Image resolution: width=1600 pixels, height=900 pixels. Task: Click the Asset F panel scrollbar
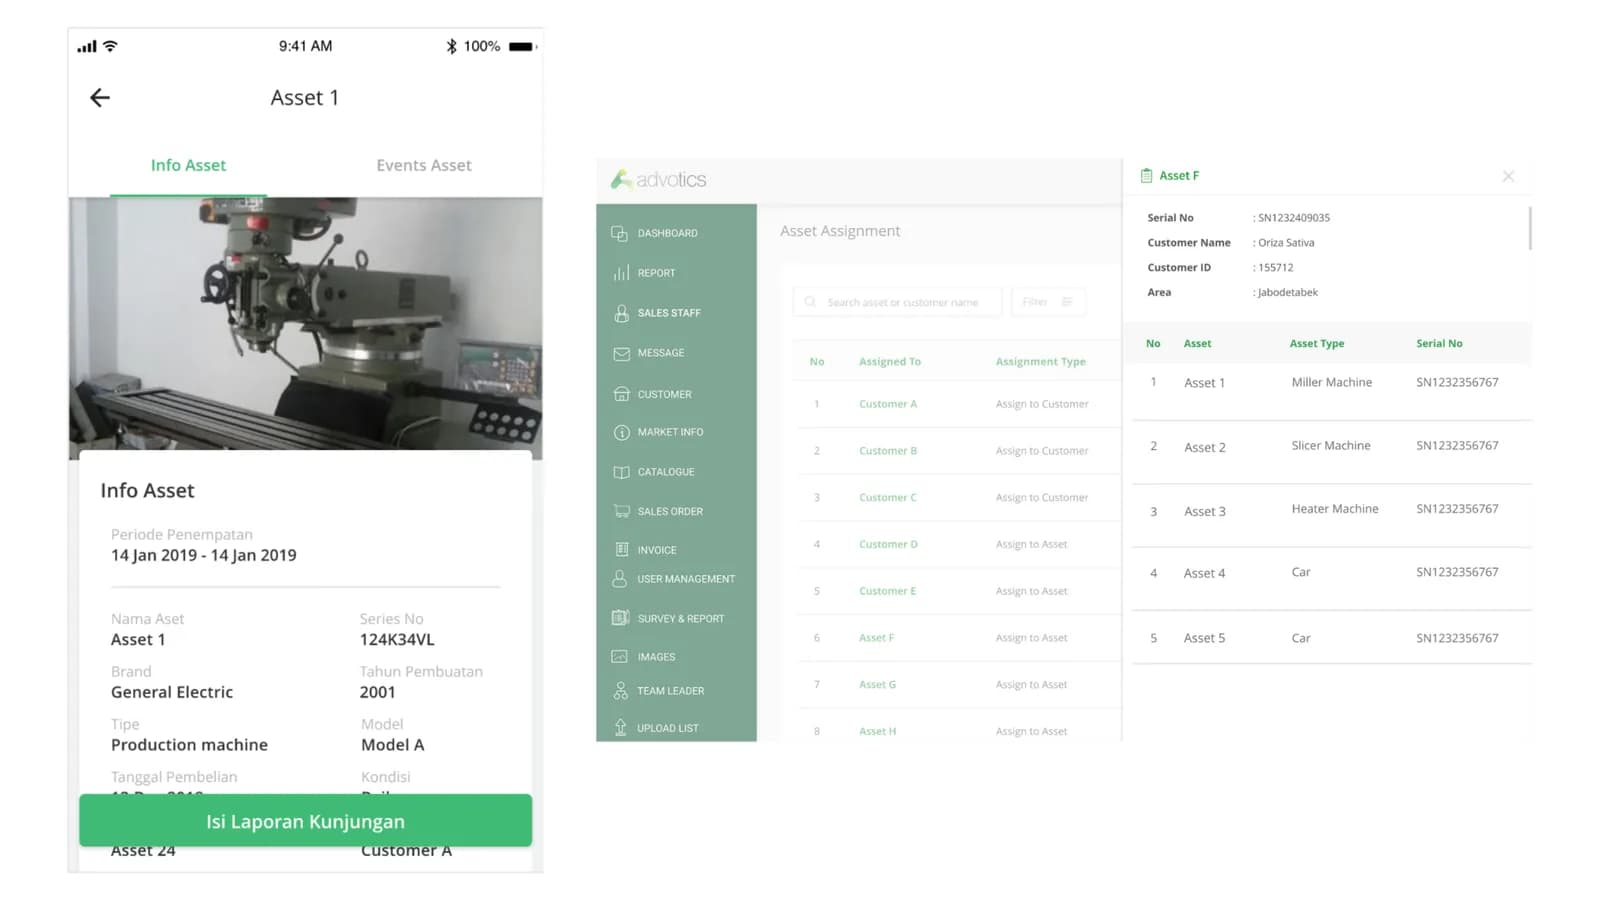click(x=1529, y=228)
